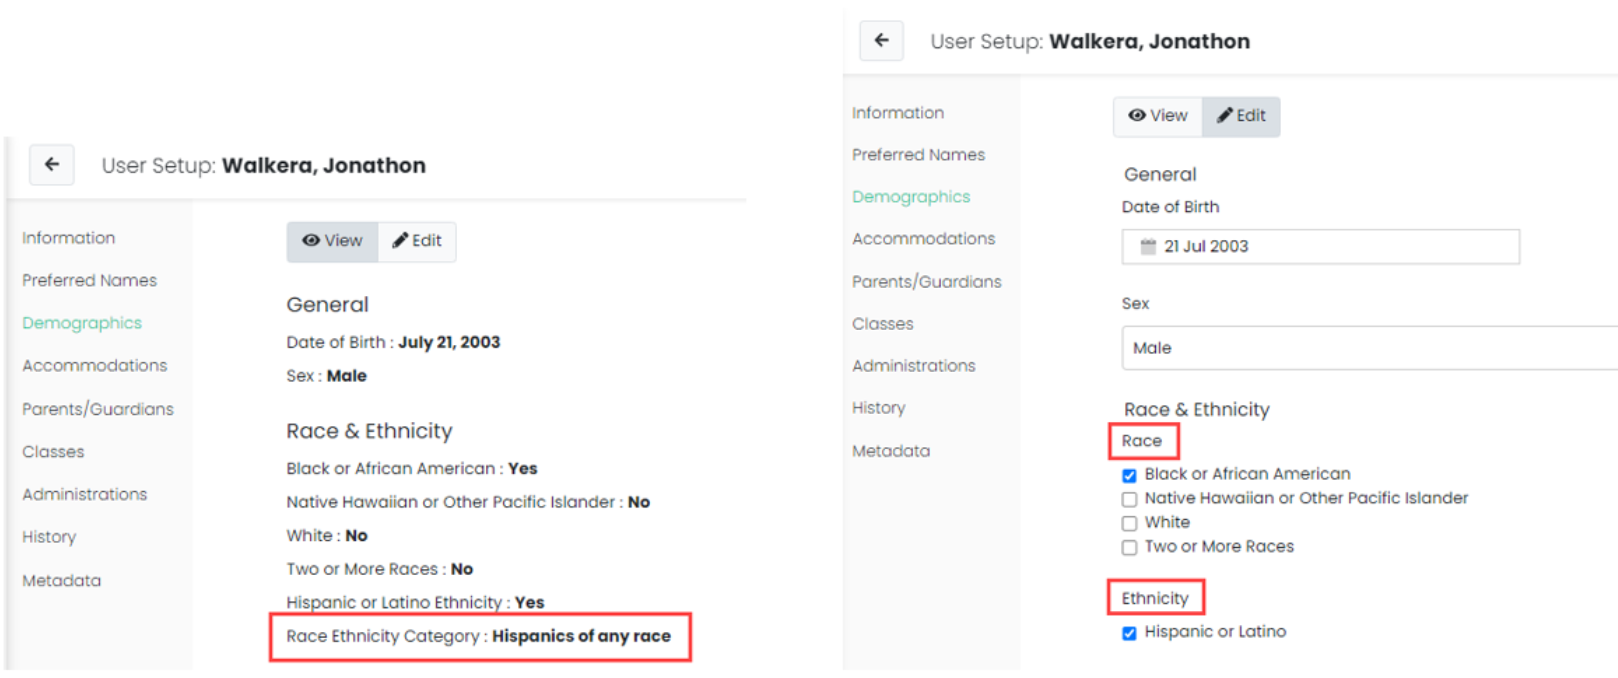Open the Sex dropdown showing Male
This screenshot has width=1618, height=678.
tap(1369, 348)
